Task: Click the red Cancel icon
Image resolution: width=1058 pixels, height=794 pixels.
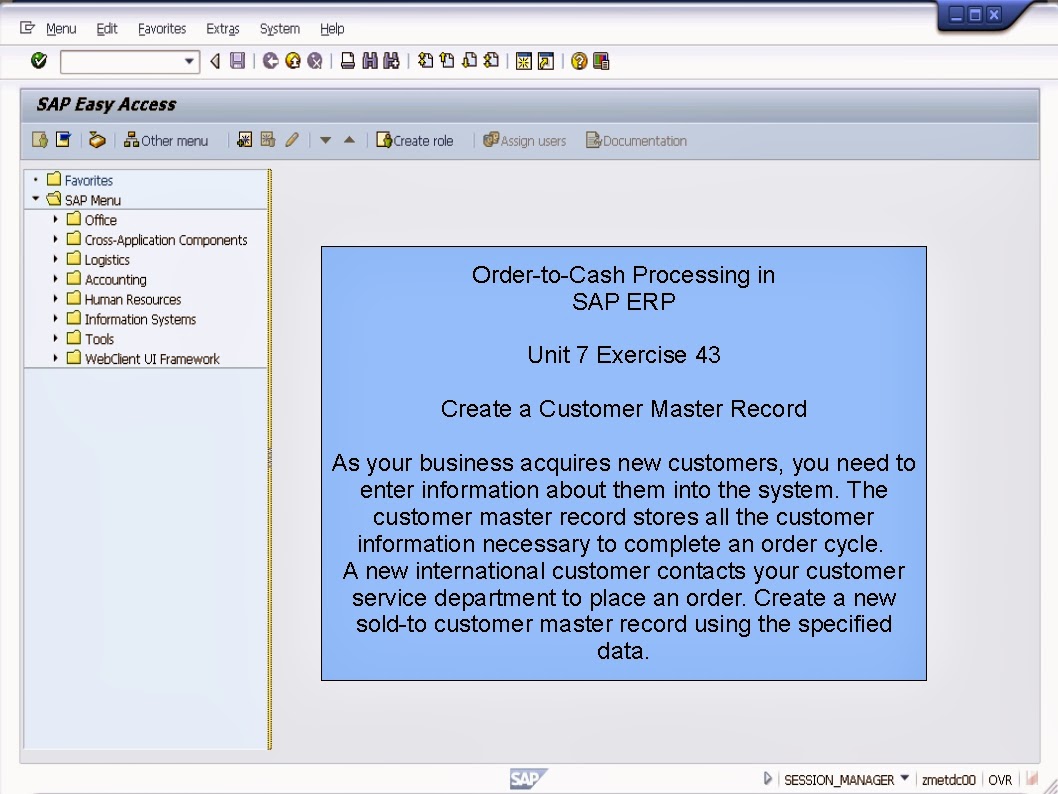Action: 315,61
